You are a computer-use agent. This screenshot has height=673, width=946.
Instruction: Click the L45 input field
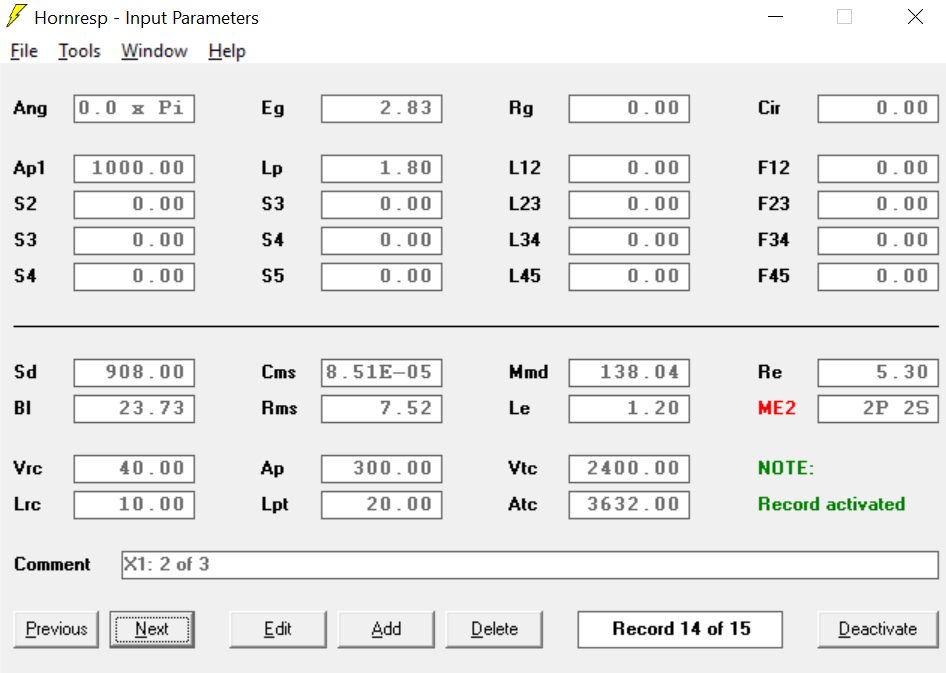(629, 277)
